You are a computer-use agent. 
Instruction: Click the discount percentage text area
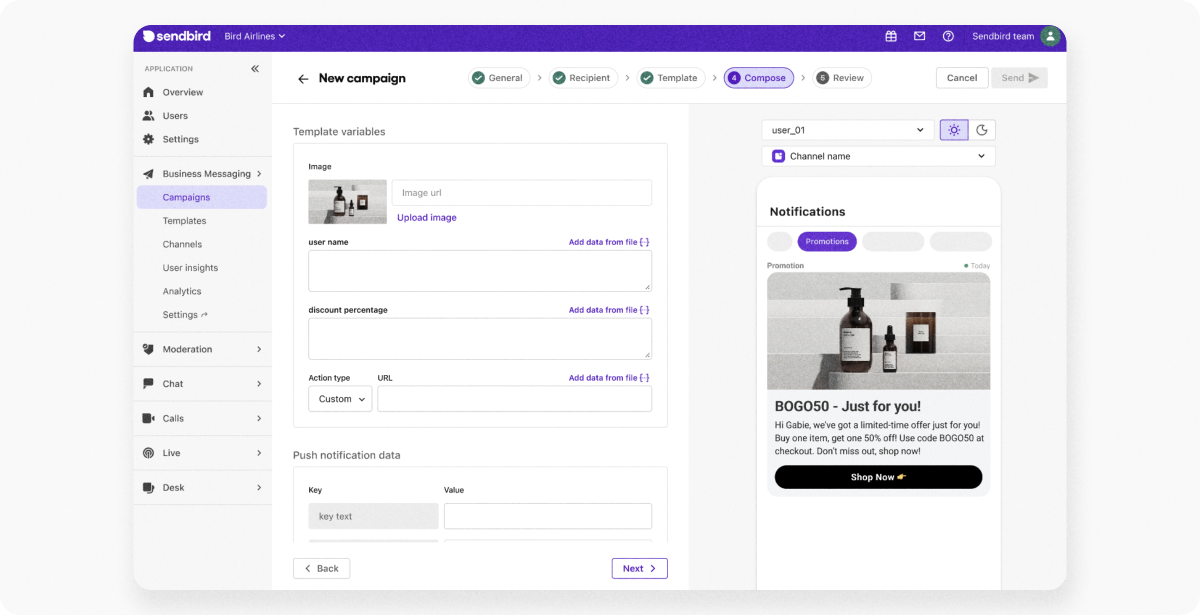(x=480, y=339)
